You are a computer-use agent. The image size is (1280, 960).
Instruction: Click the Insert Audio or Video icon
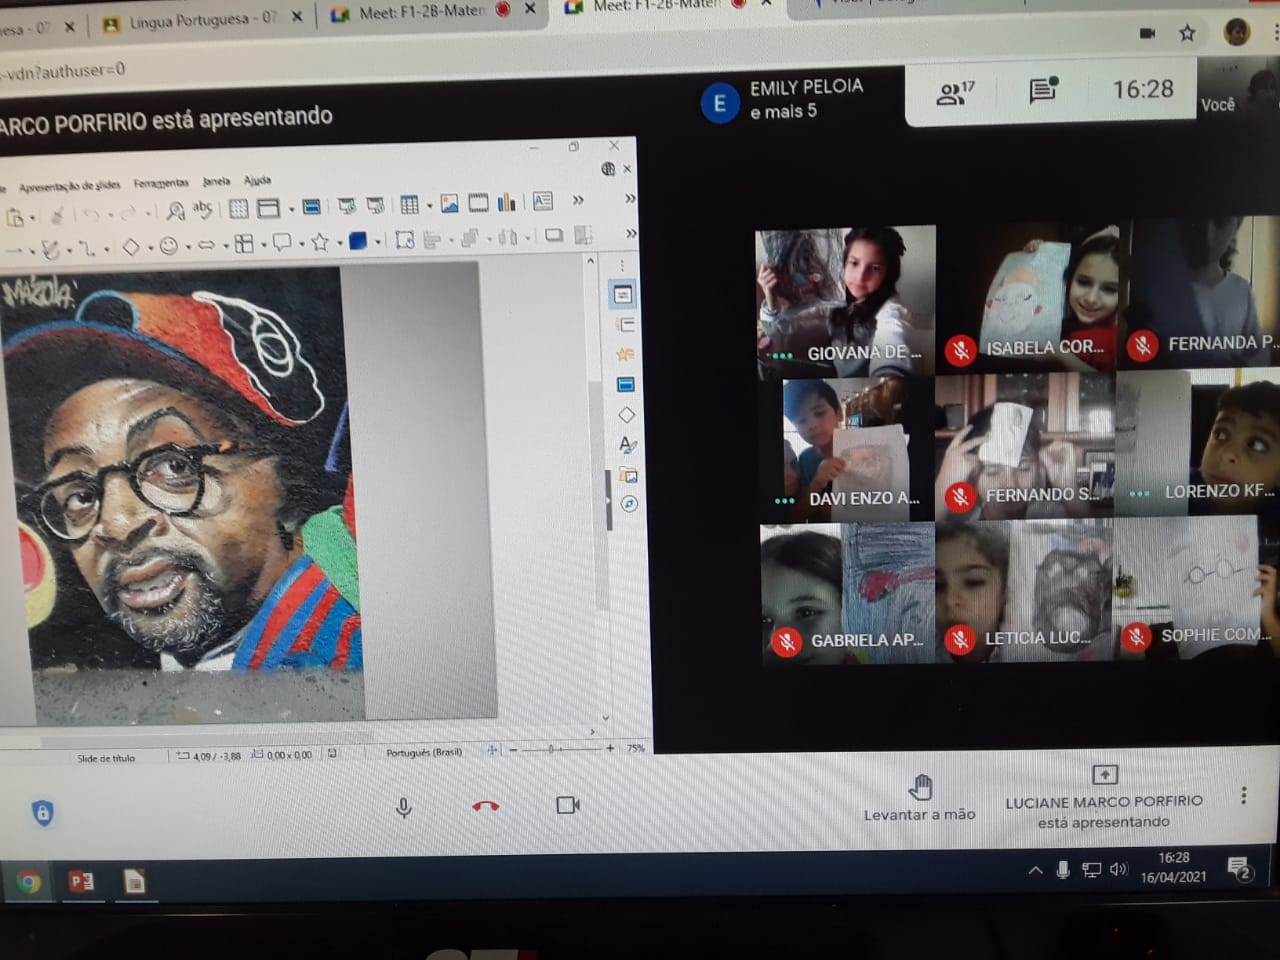(x=478, y=203)
